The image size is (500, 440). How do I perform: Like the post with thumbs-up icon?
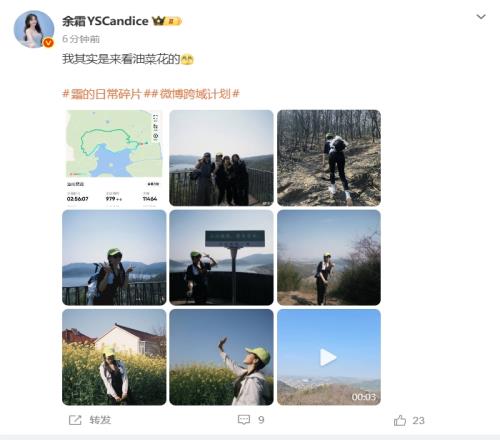click(x=400, y=420)
